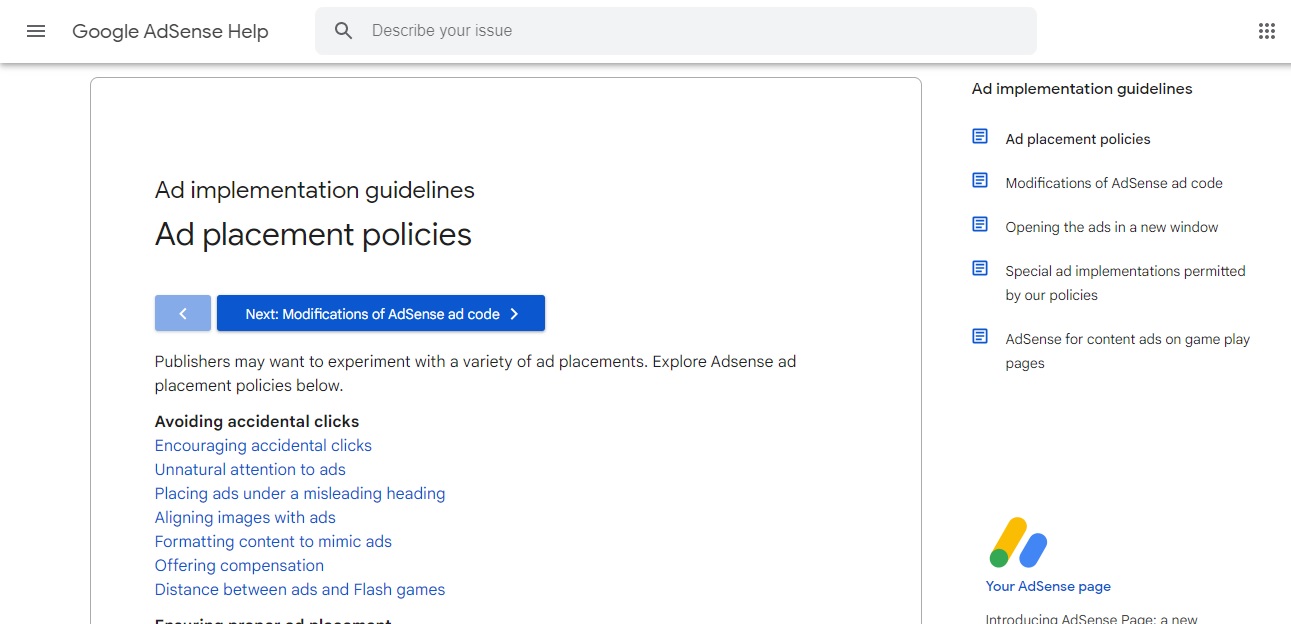The width and height of the screenshot is (1291, 624).
Task: Click the article icon beside AdSense for content ads
Action: (980, 337)
